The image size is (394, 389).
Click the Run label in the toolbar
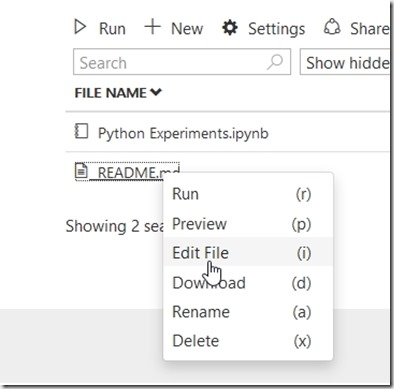(x=112, y=29)
